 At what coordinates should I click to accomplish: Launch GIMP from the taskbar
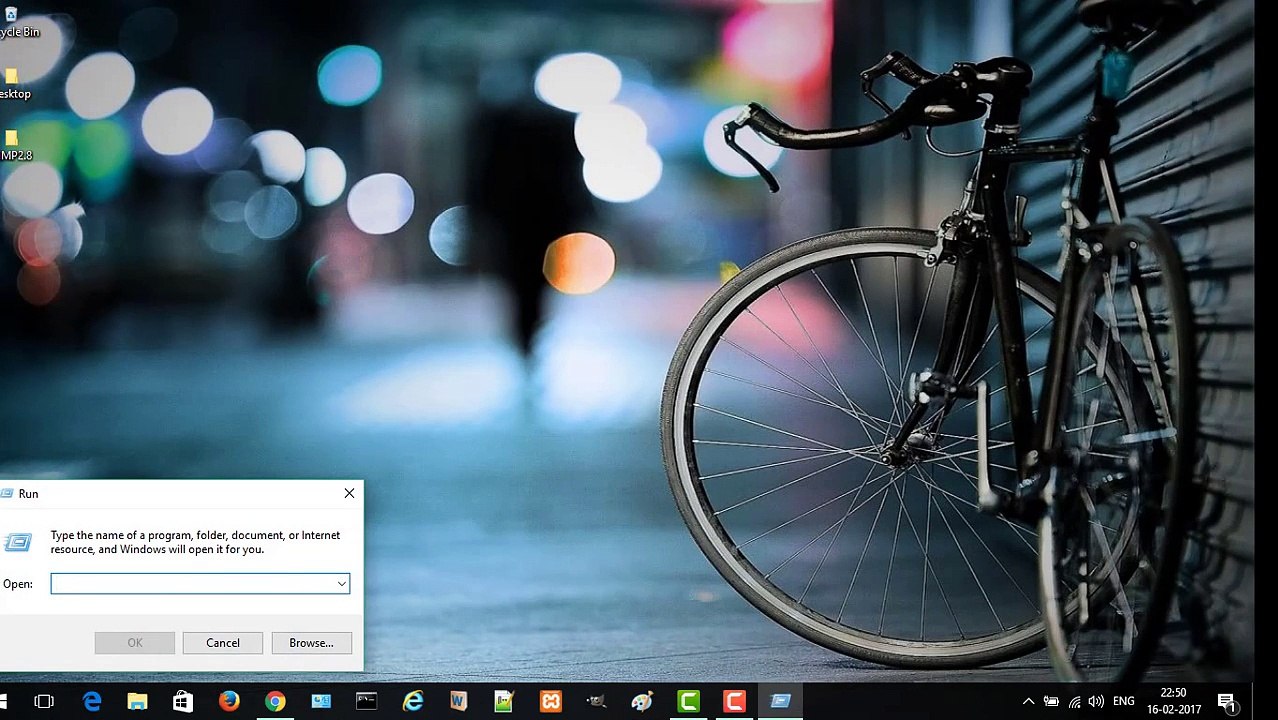tap(597, 702)
